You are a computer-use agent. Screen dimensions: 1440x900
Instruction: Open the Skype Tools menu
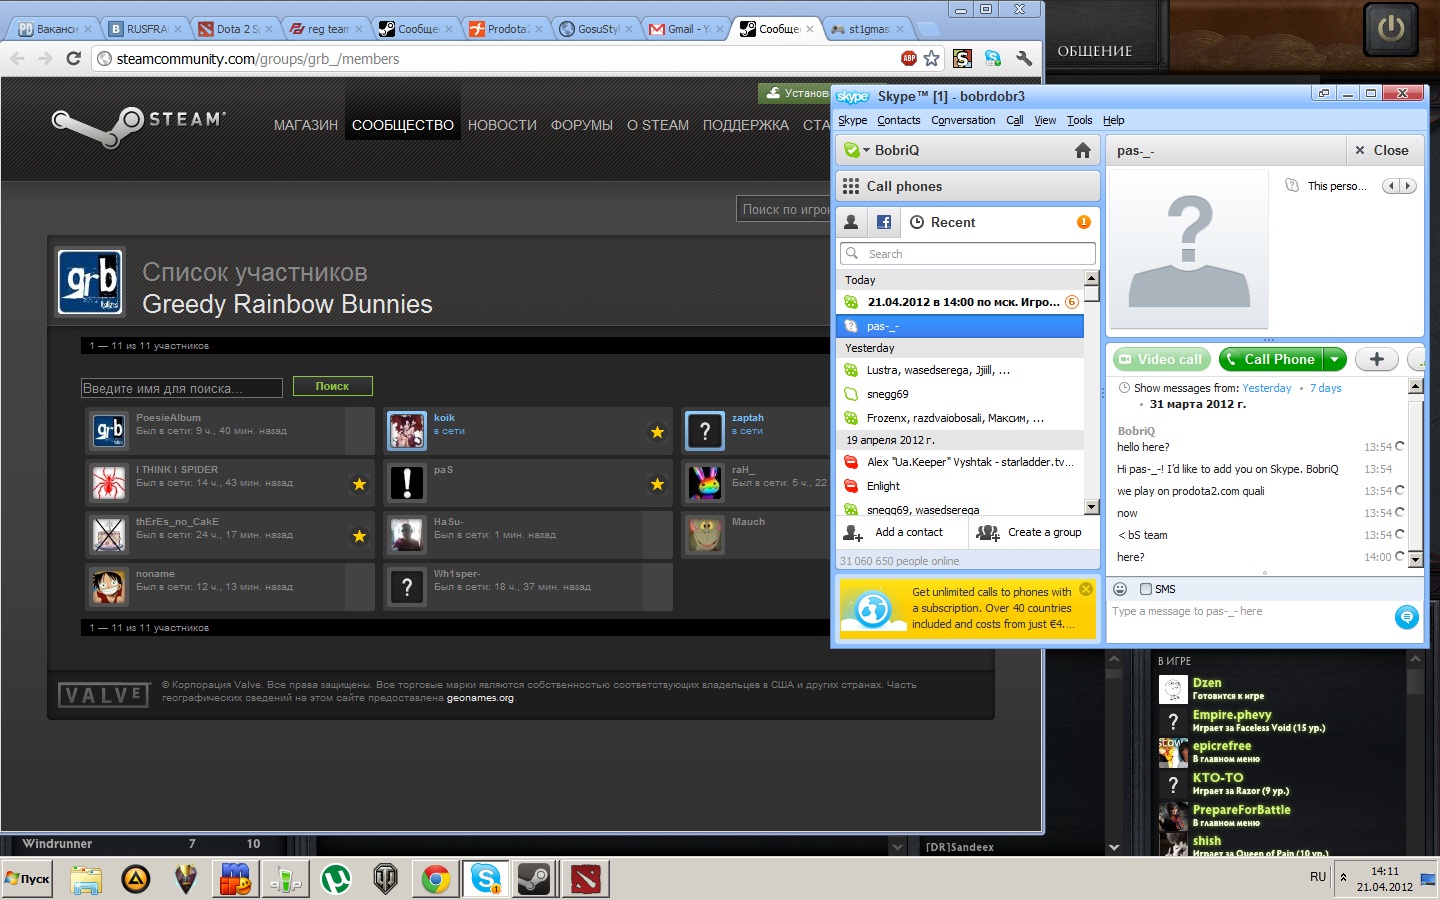coord(1079,120)
